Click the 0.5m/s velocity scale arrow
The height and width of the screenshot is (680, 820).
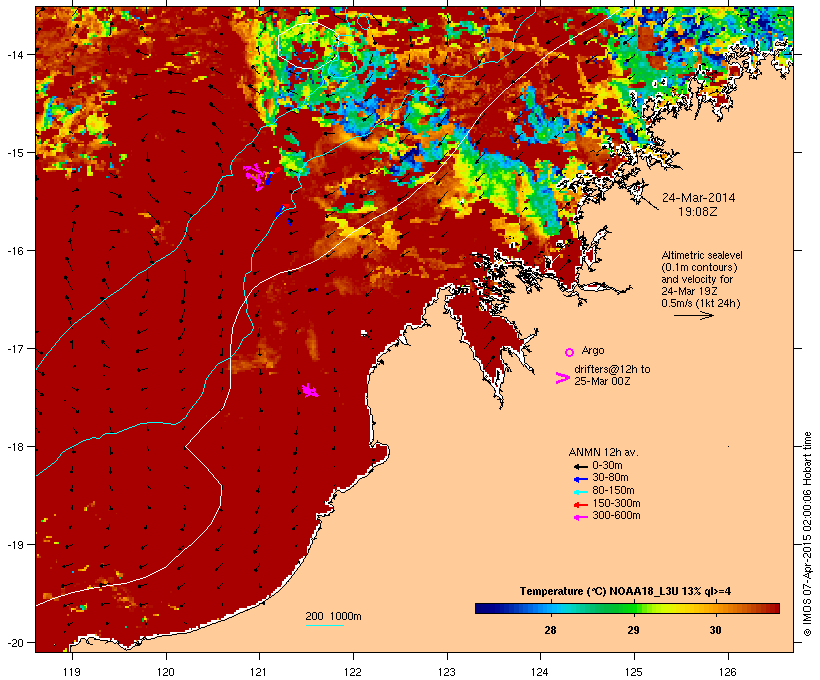click(693, 315)
